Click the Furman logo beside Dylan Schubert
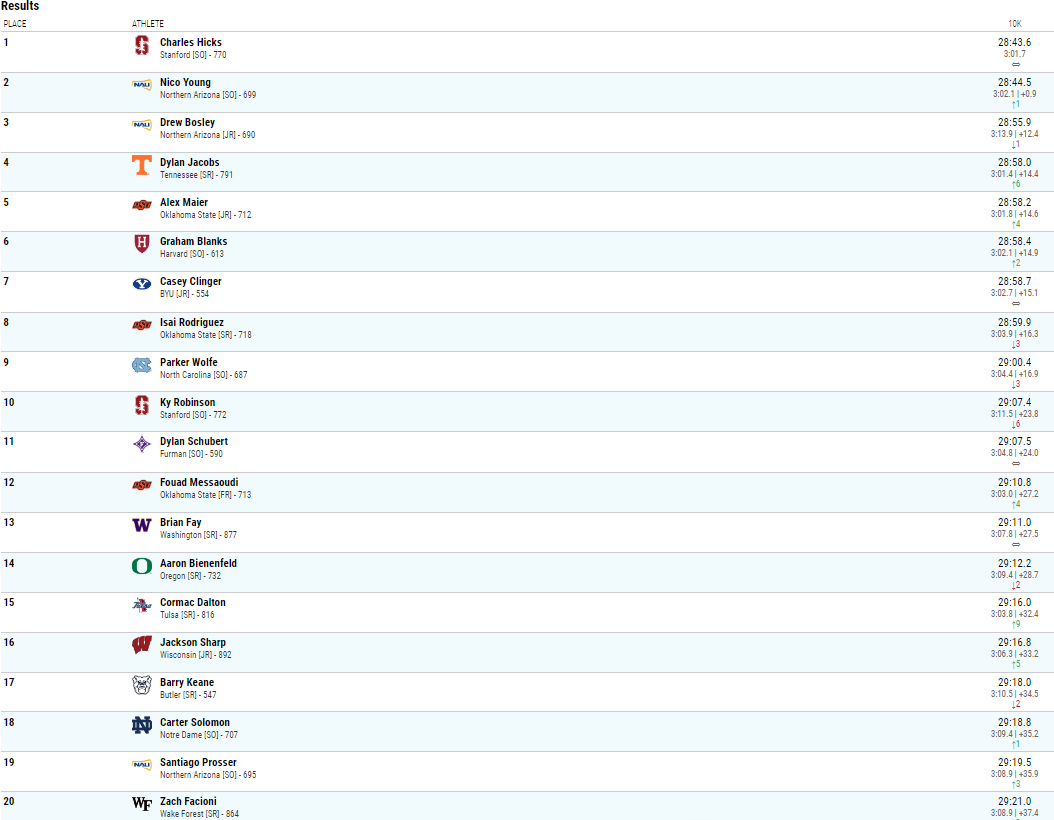Screen dimensions: 1054x820 click(x=142, y=444)
